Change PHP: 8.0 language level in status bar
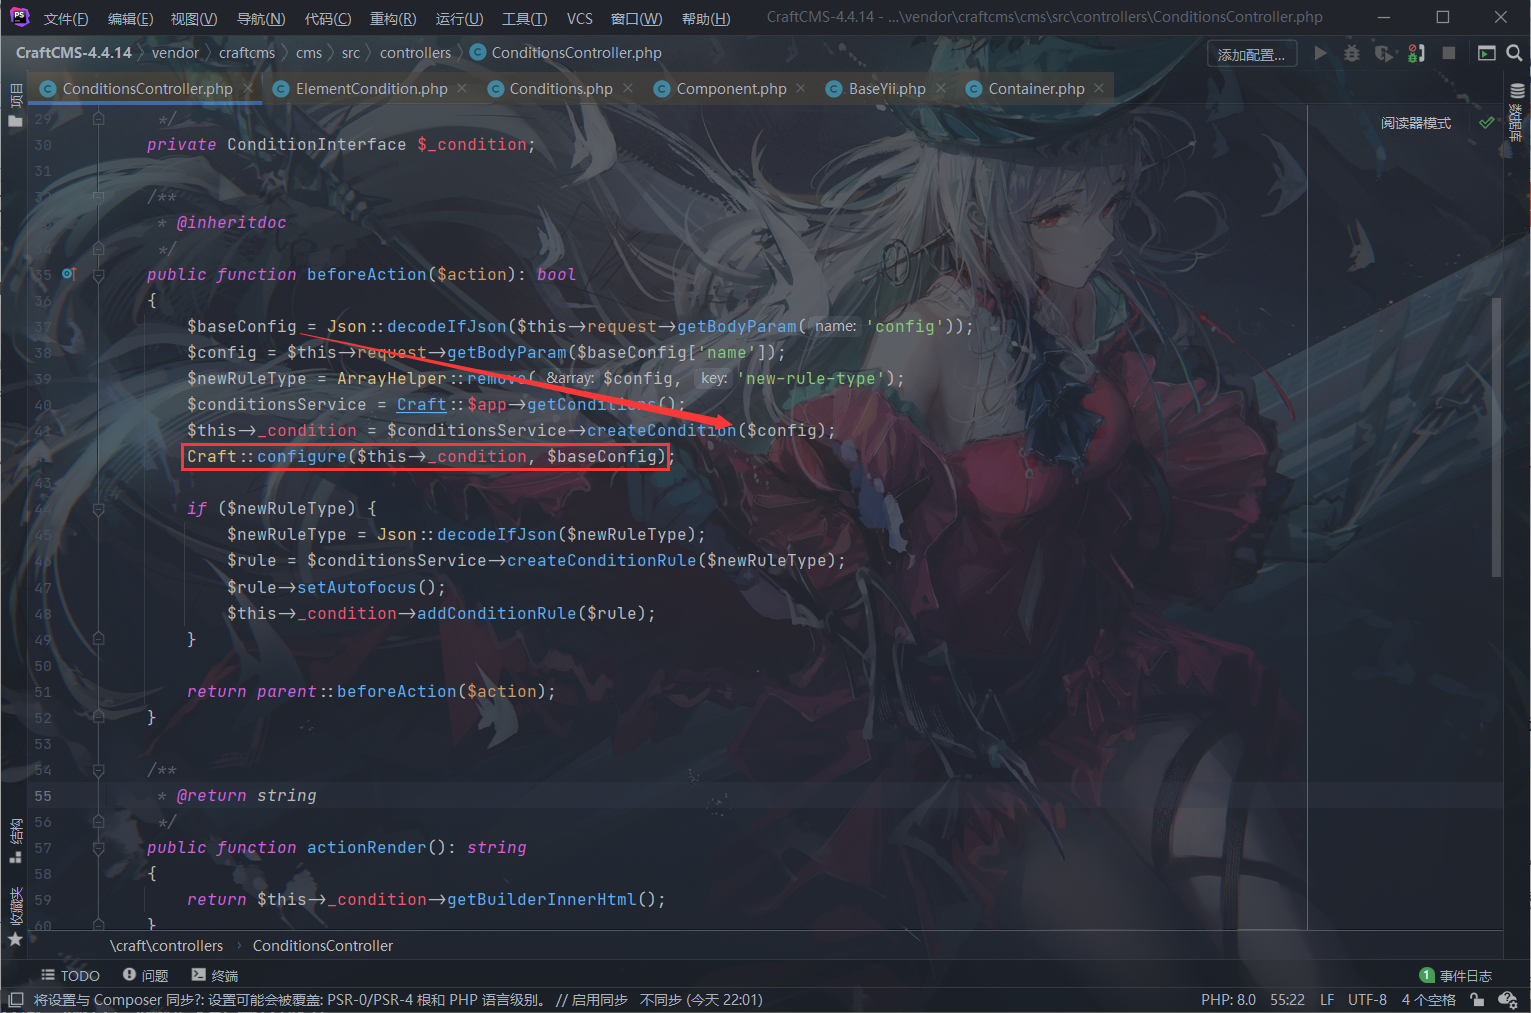Image resolution: width=1531 pixels, height=1013 pixels. tap(1228, 999)
